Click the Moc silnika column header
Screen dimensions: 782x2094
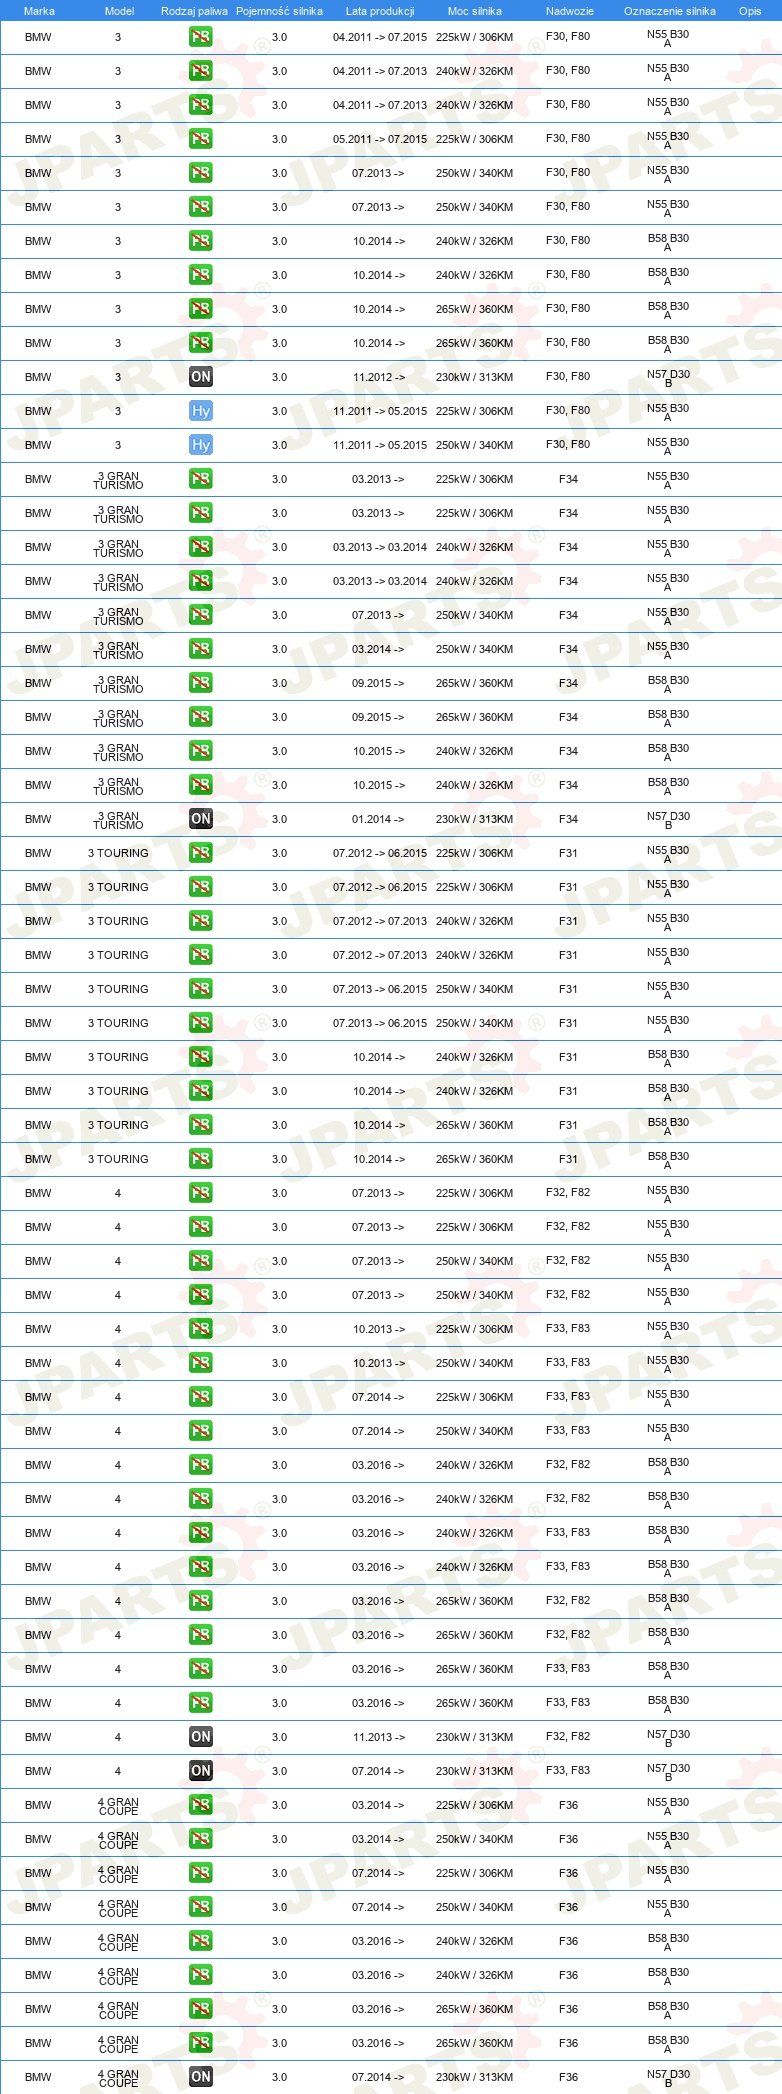tap(475, 11)
